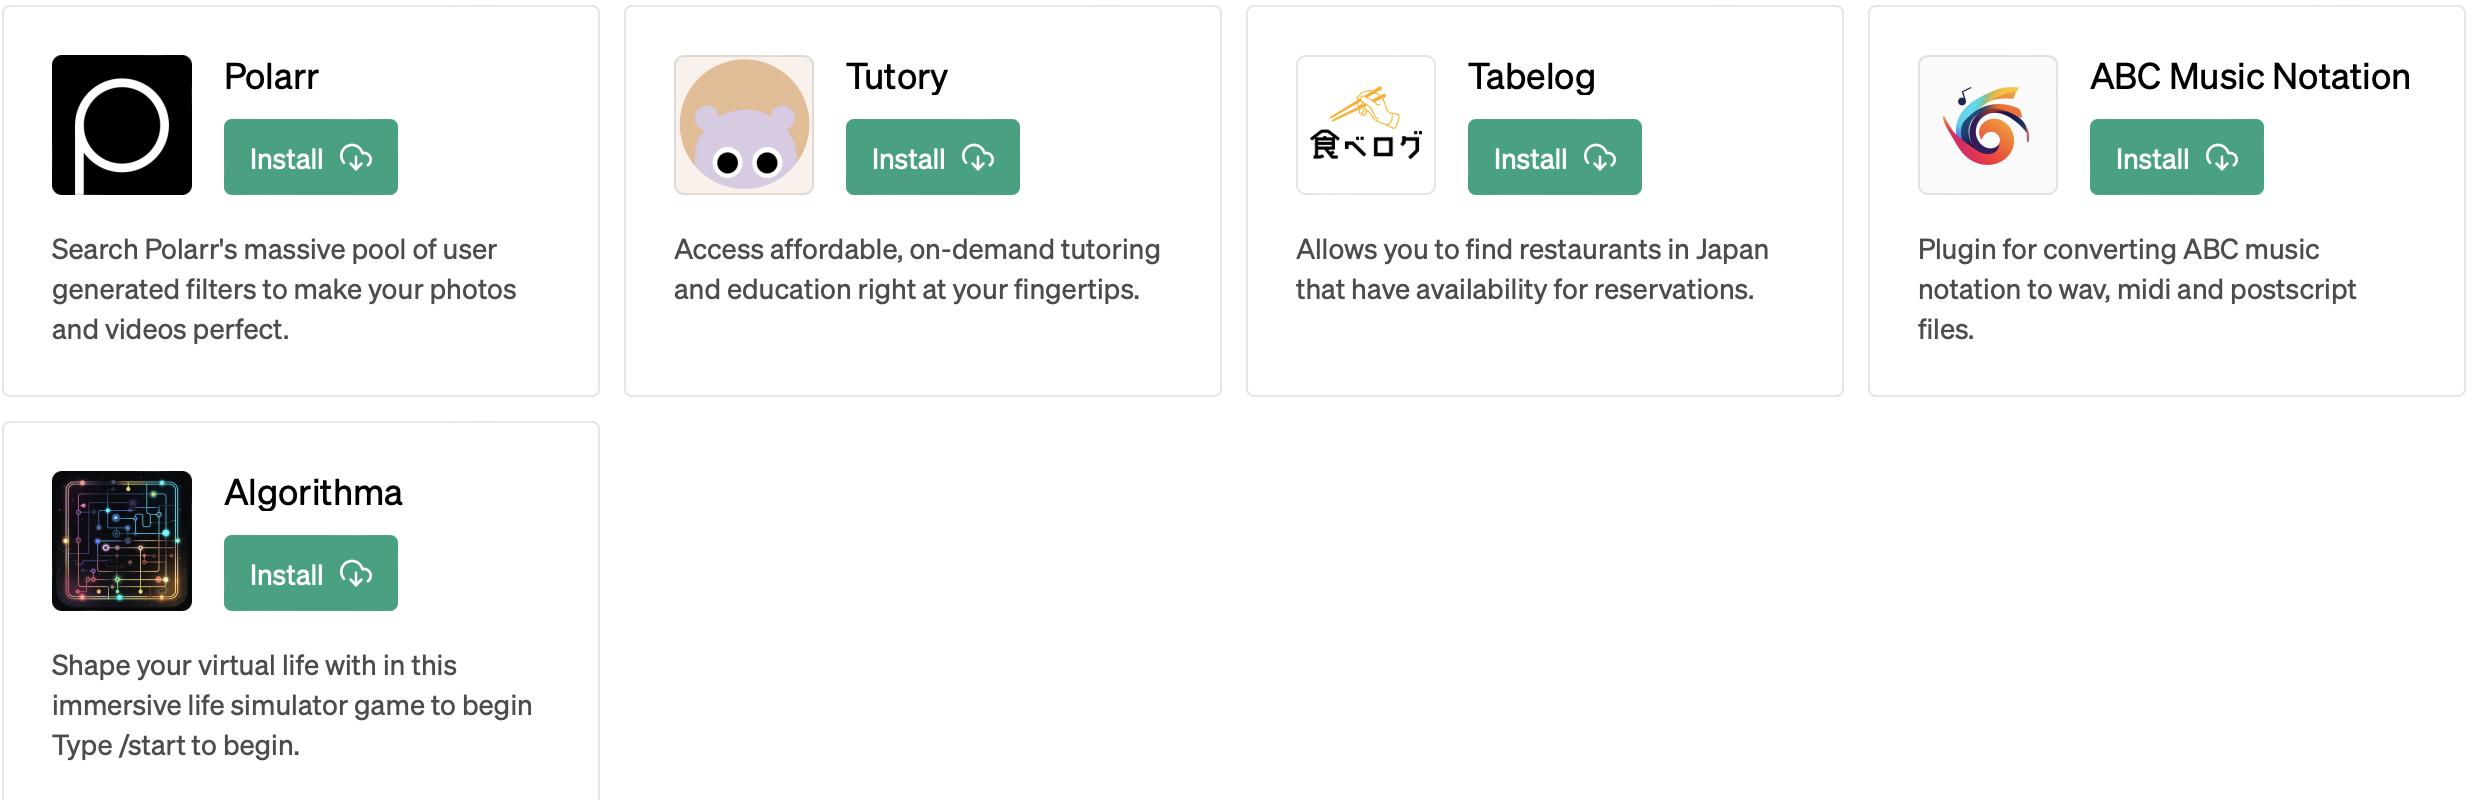
Task: Install the Polarr plugin
Action: (x=310, y=158)
